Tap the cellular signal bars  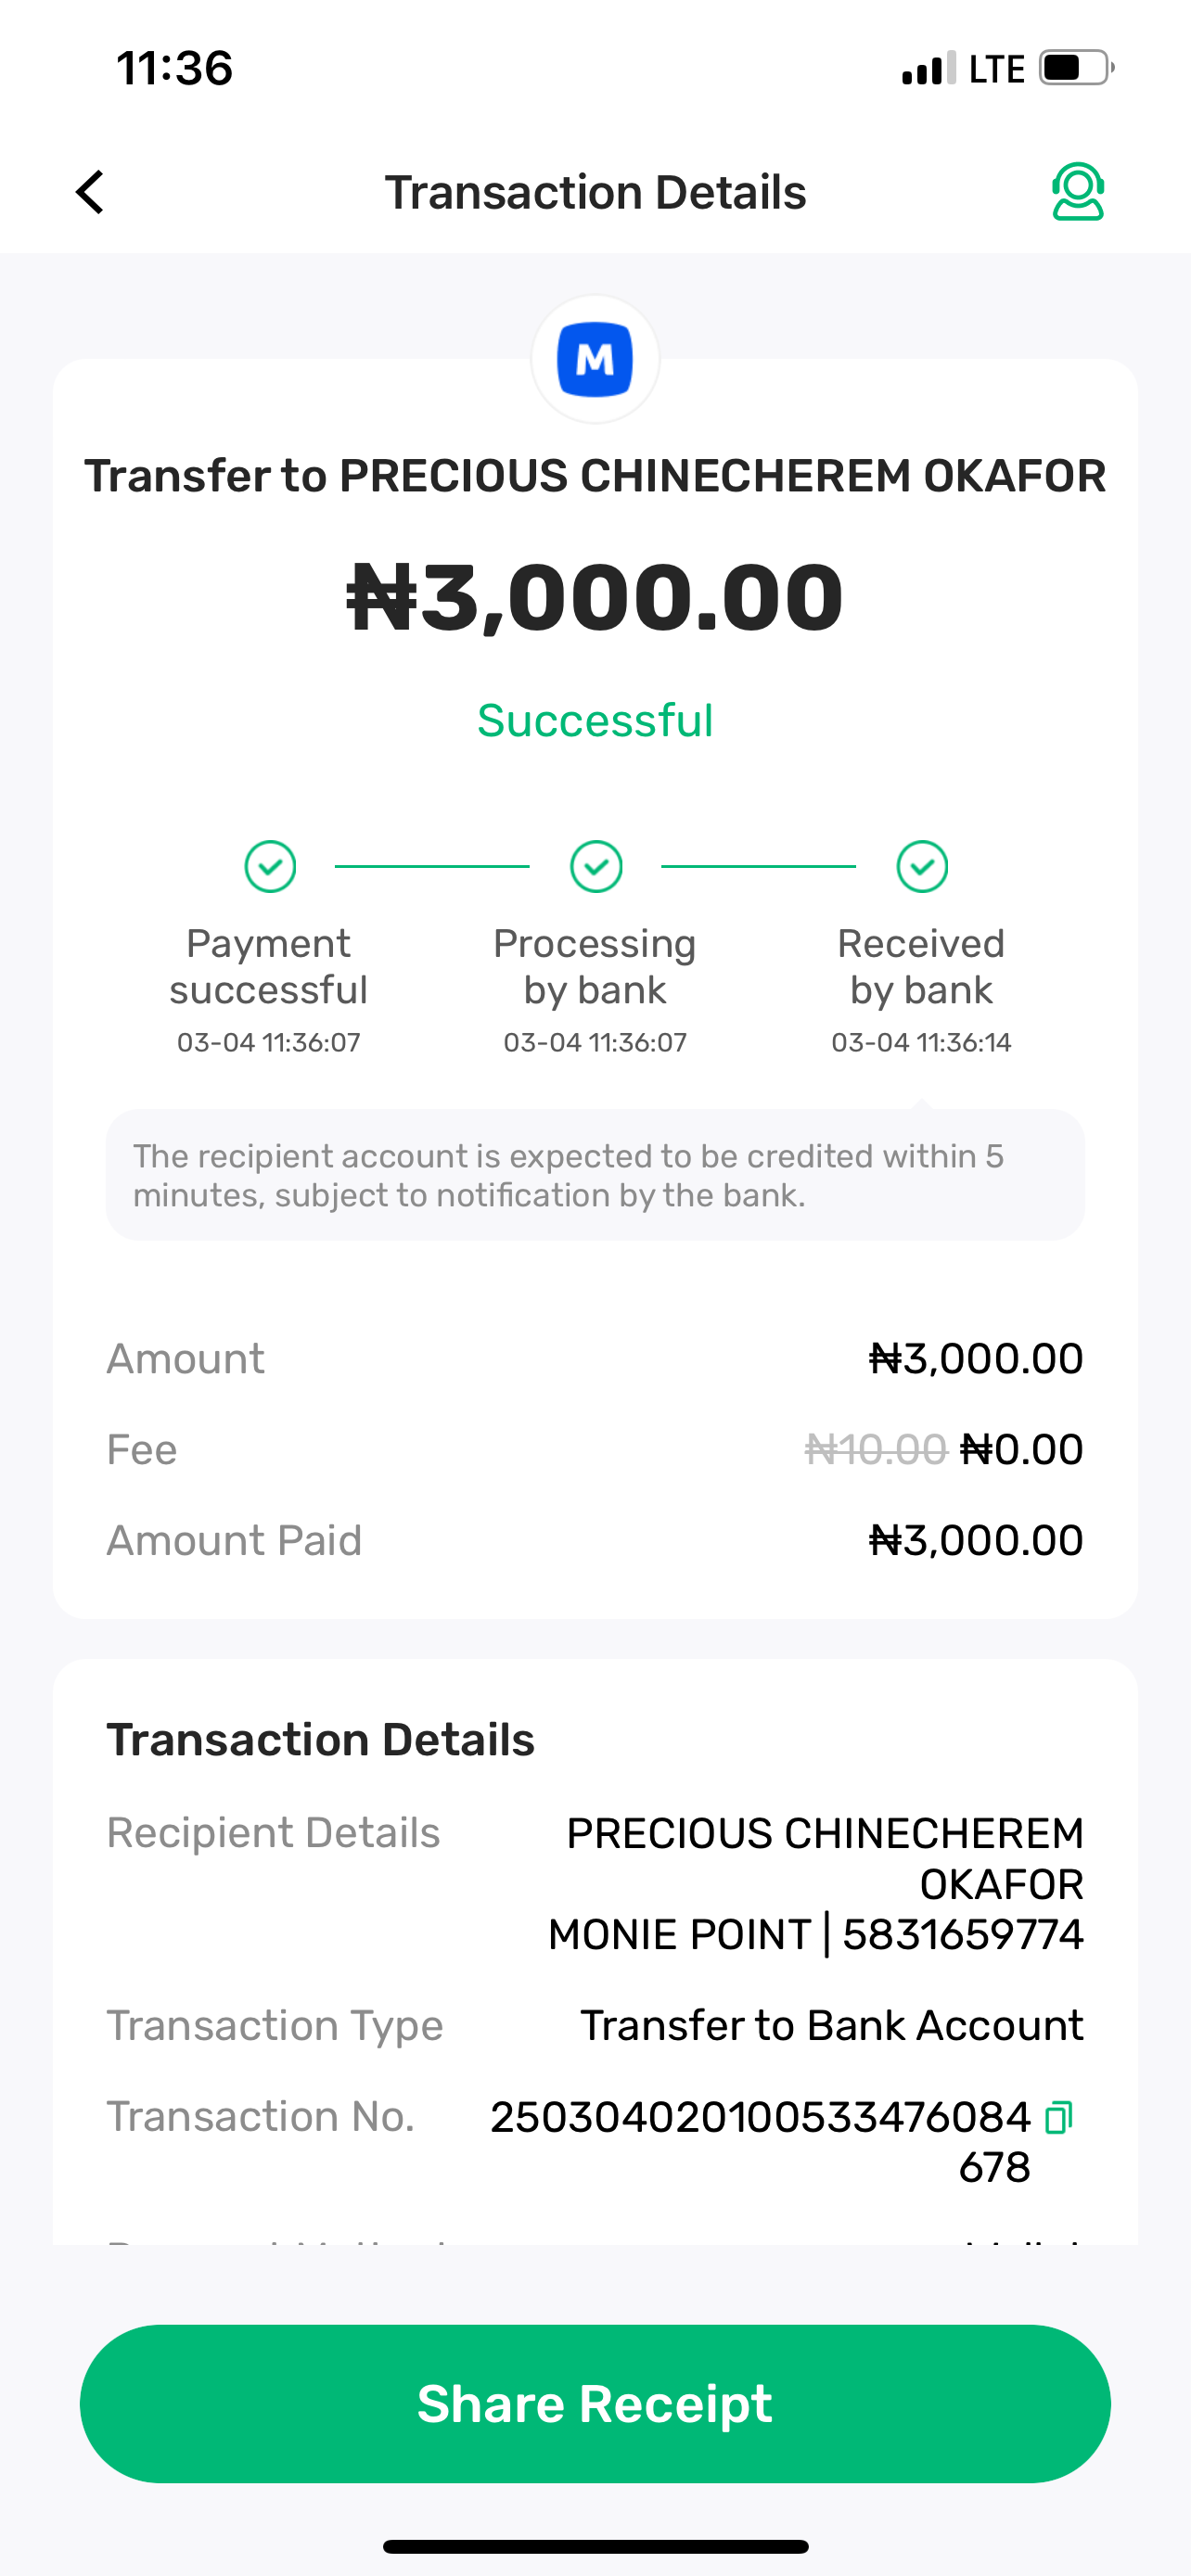coord(928,69)
